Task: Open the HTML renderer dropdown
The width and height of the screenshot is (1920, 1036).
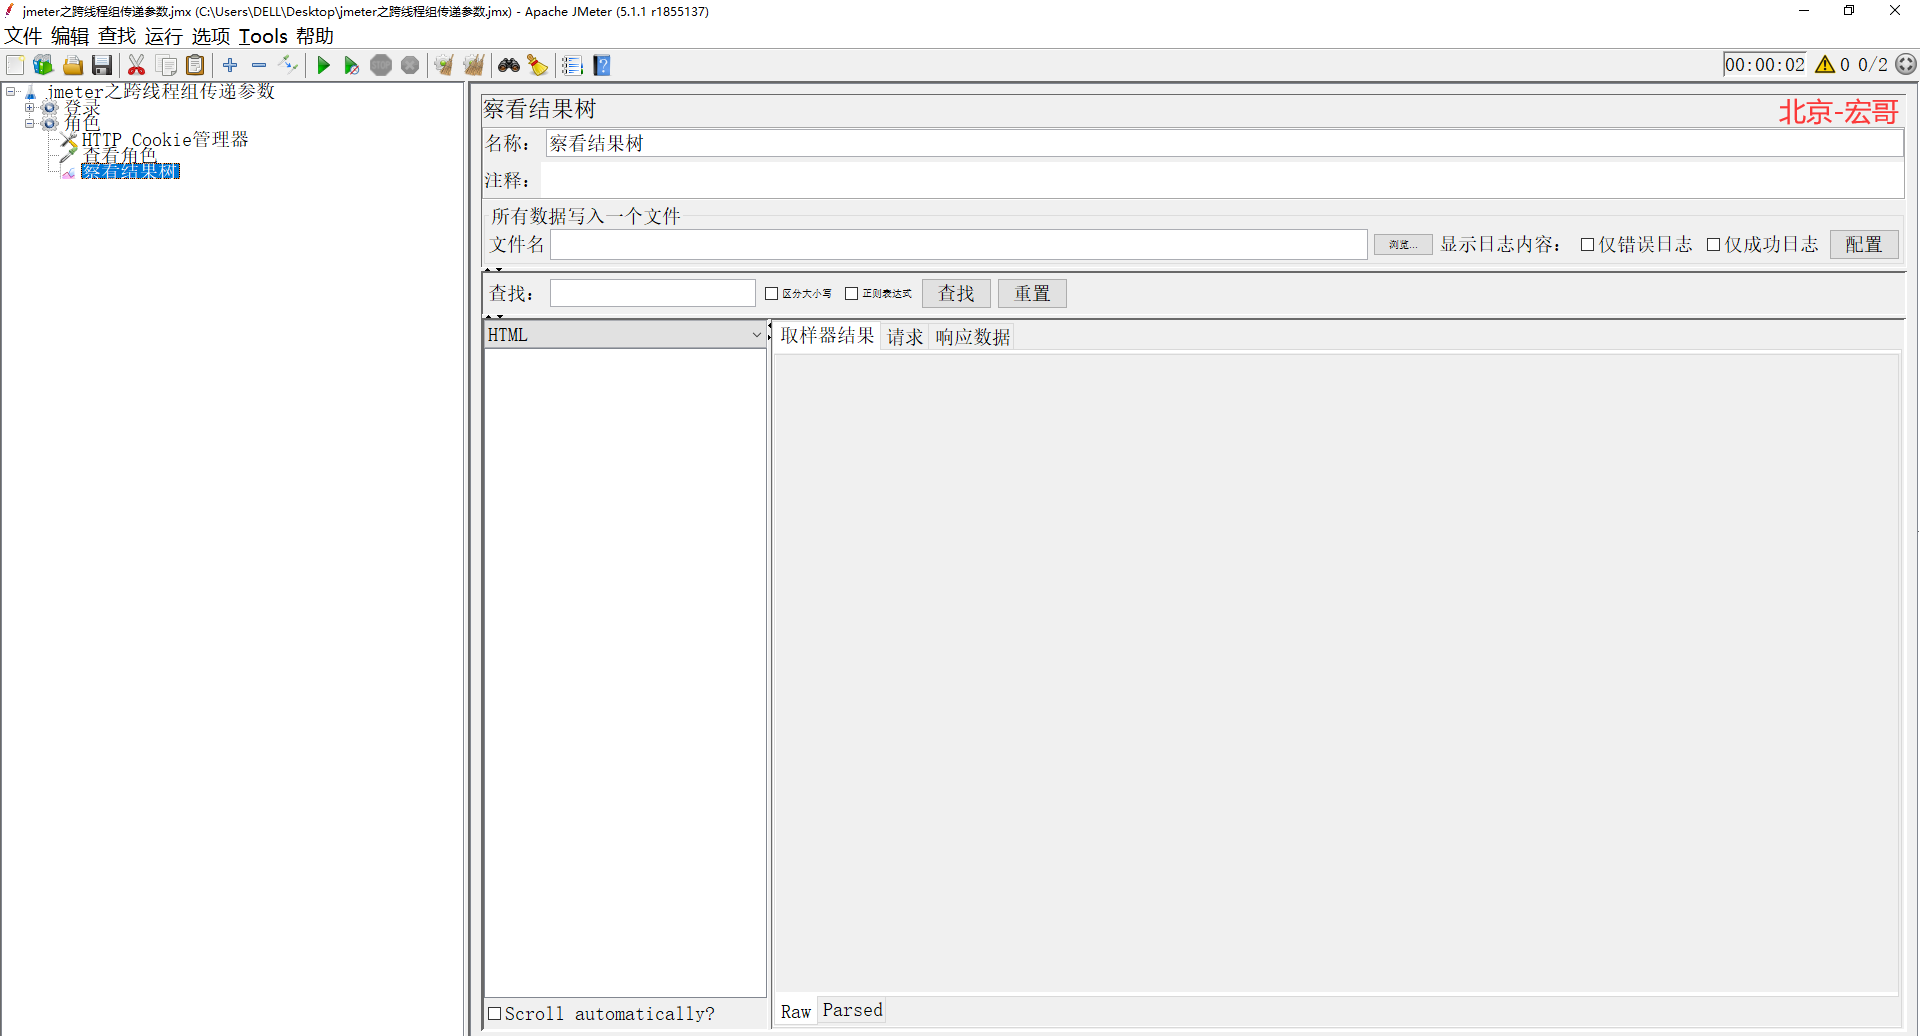Action: 625,335
